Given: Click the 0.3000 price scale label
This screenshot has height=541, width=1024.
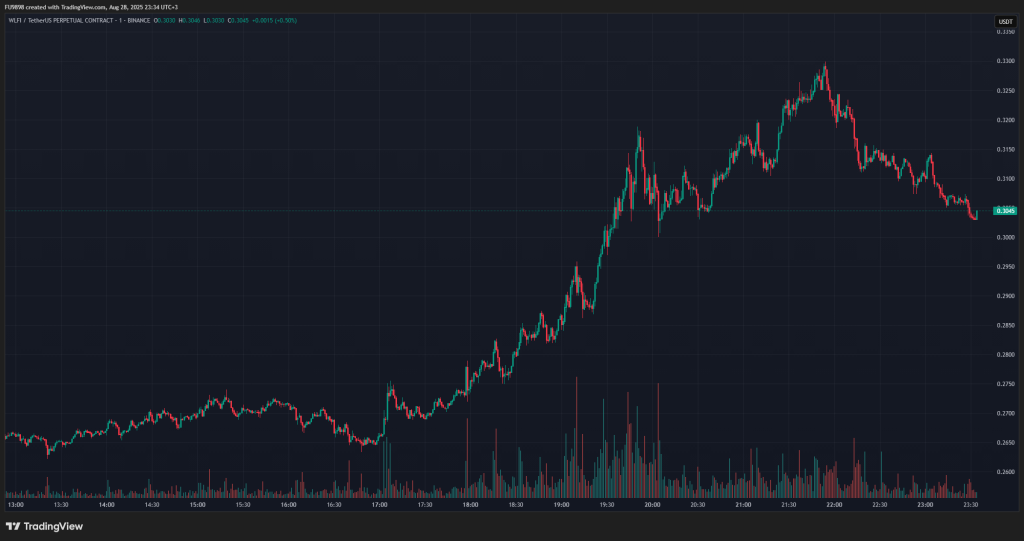Looking at the screenshot, I should [1007, 237].
